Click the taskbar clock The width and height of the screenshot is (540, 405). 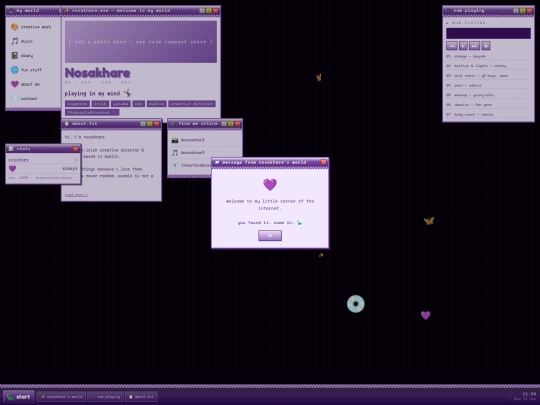click(x=525, y=396)
